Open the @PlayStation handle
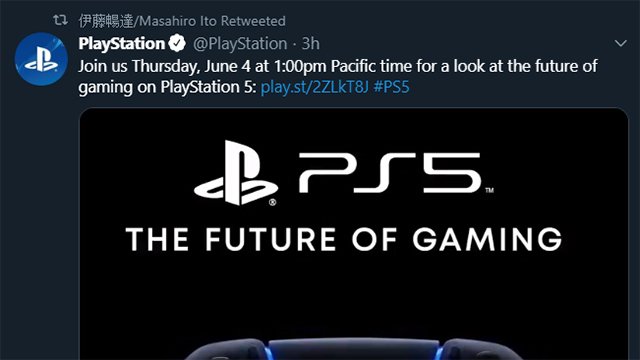This screenshot has height=360, width=640. click(240, 44)
